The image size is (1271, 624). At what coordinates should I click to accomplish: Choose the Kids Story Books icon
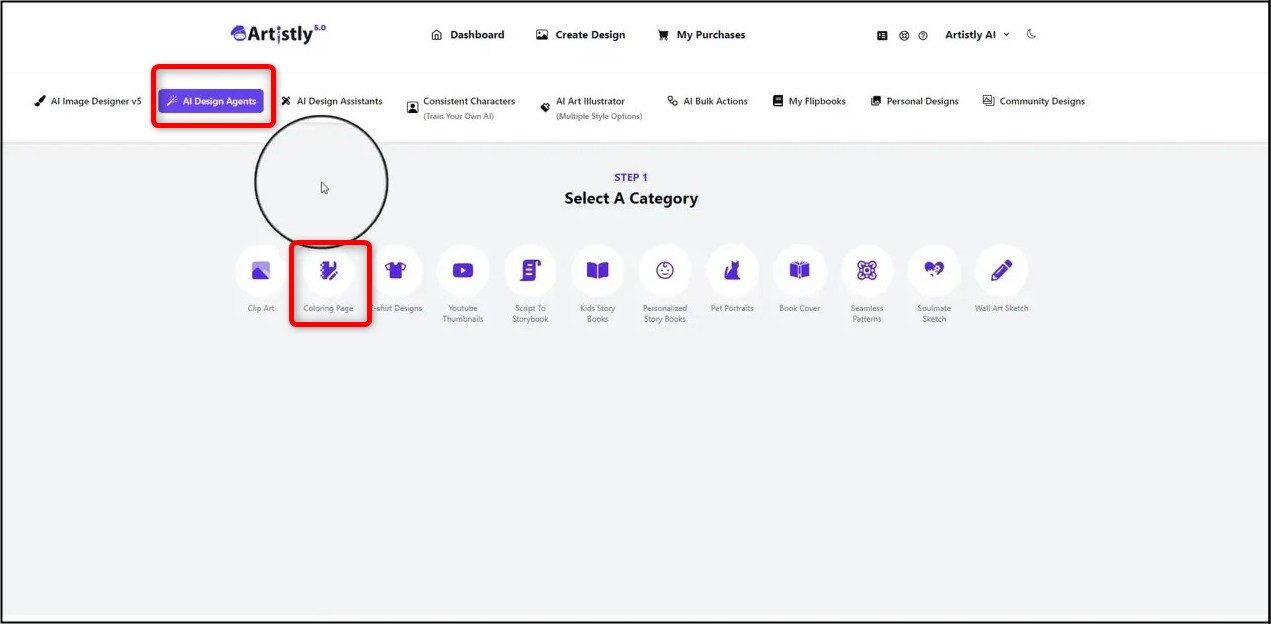(597, 271)
